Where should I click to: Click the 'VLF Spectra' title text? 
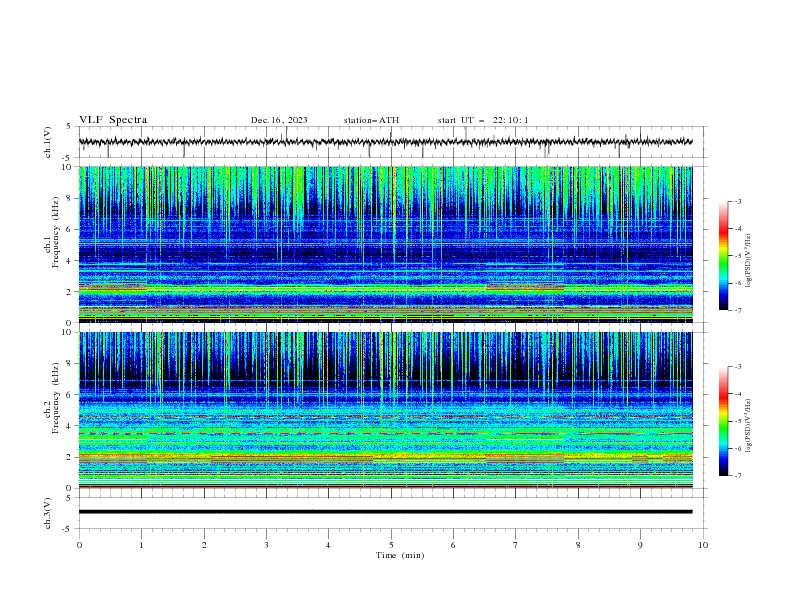point(113,120)
